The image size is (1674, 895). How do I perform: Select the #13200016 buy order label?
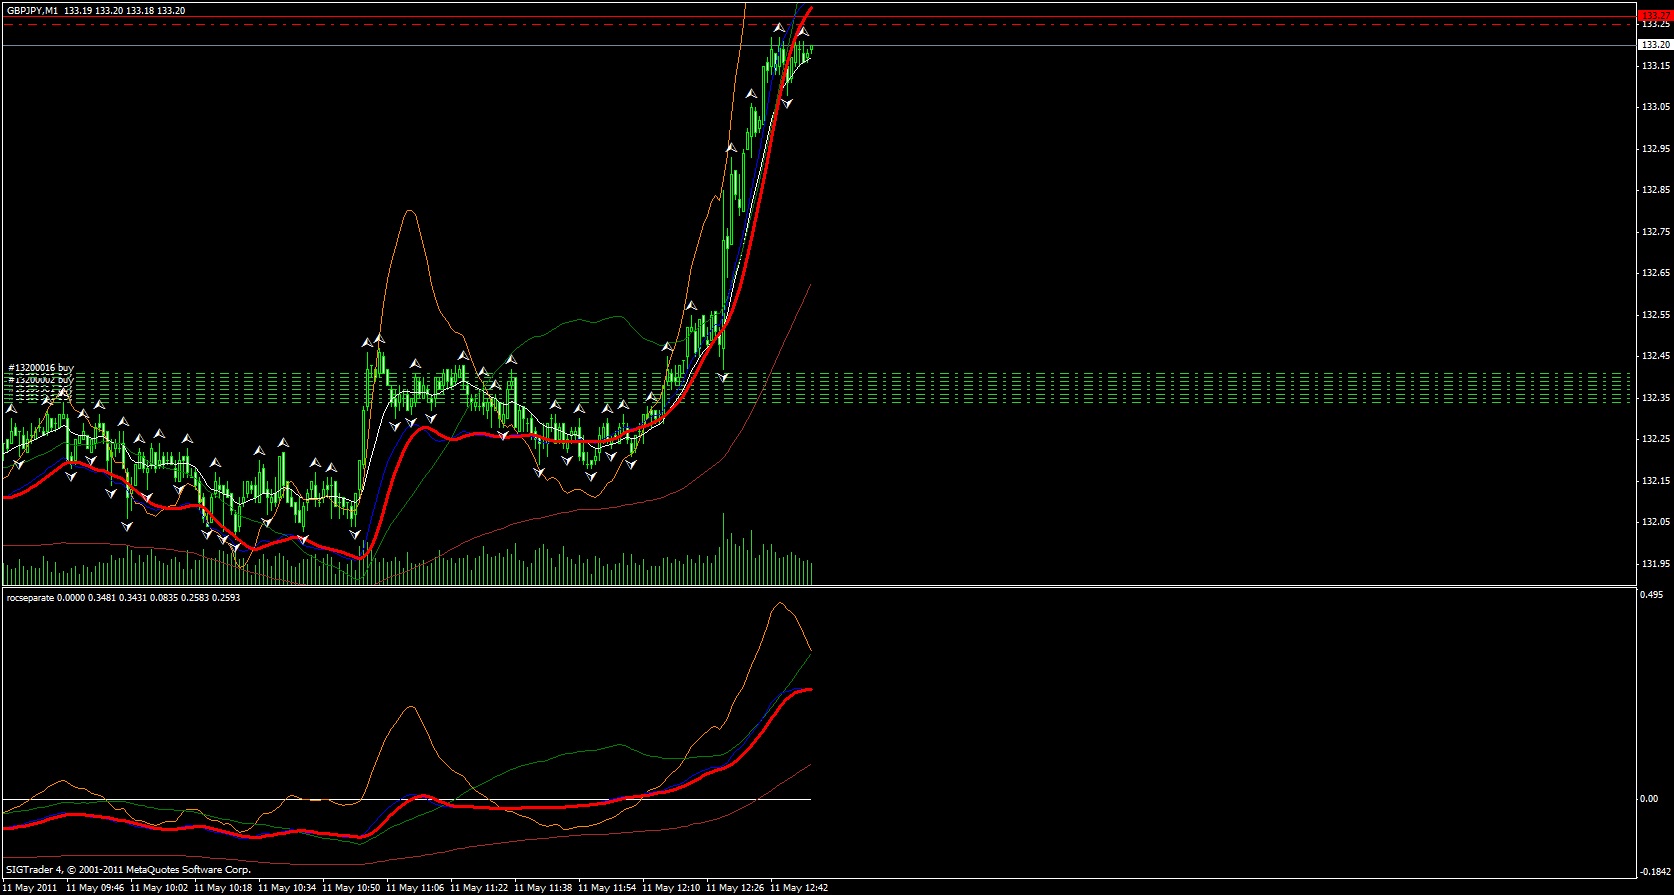click(x=41, y=368)
